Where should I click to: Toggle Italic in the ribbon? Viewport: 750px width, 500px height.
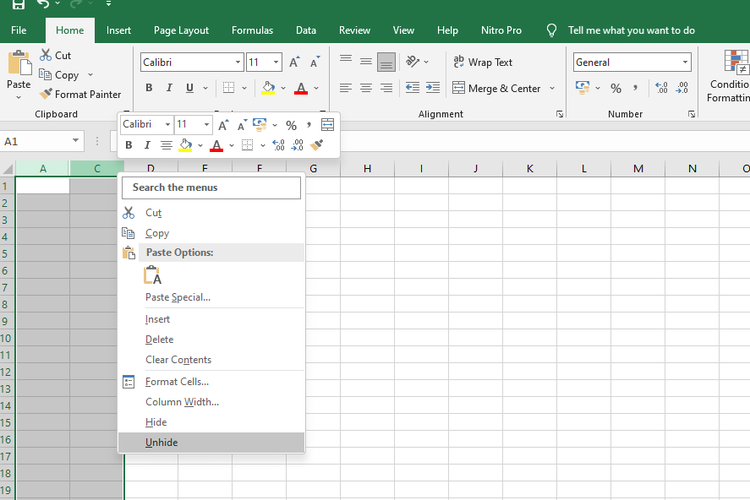169,88
